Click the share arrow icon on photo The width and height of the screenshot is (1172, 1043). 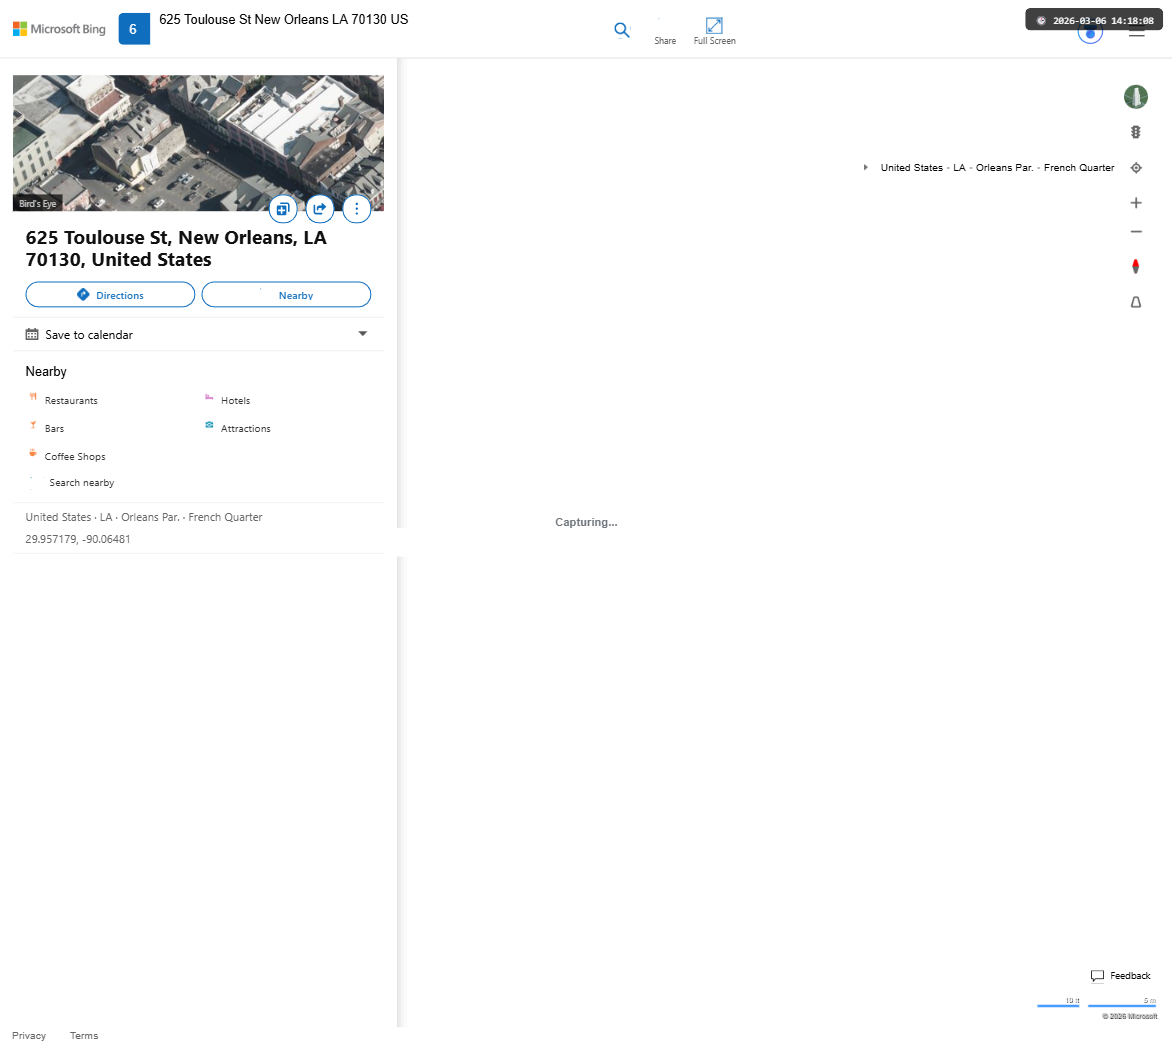pyautogui.click(x=320, y=209)
